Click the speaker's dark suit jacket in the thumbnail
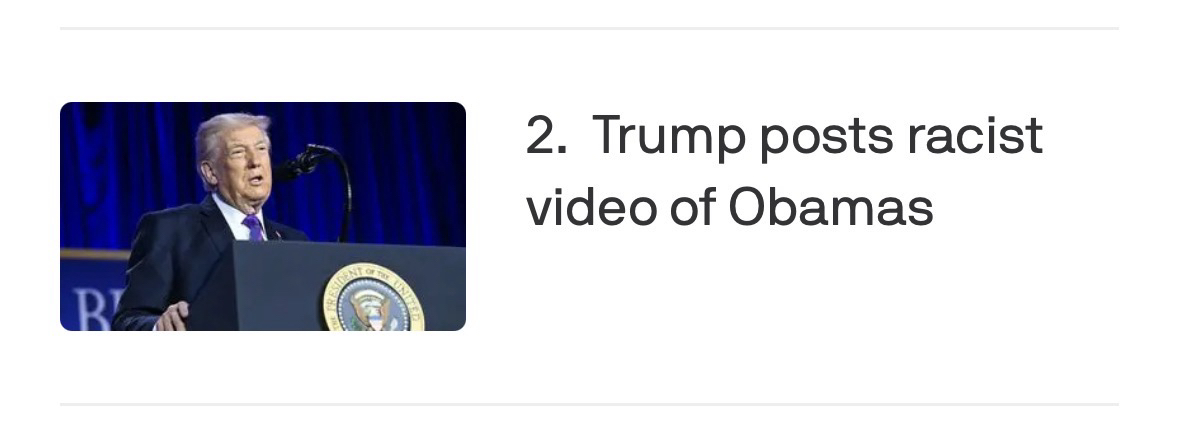This screenshot has width=1179, height=428. (173, 263)
